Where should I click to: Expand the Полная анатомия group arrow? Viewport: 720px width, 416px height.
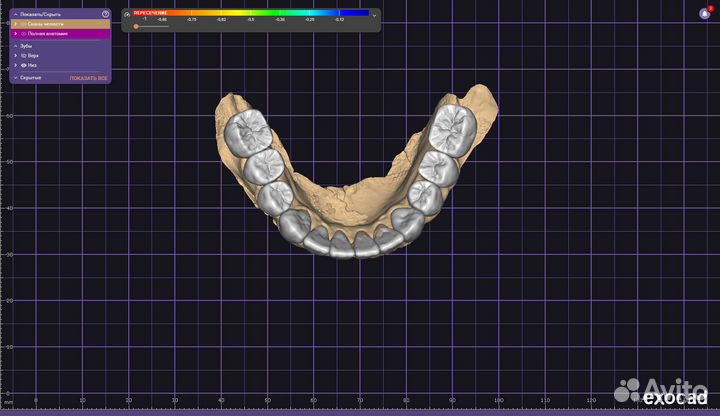pos(16,33)
